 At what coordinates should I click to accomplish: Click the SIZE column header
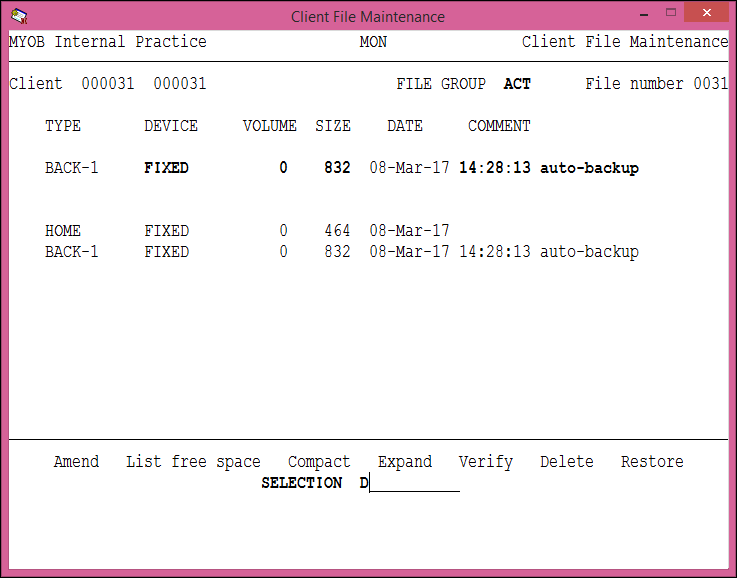click(333, 126)
